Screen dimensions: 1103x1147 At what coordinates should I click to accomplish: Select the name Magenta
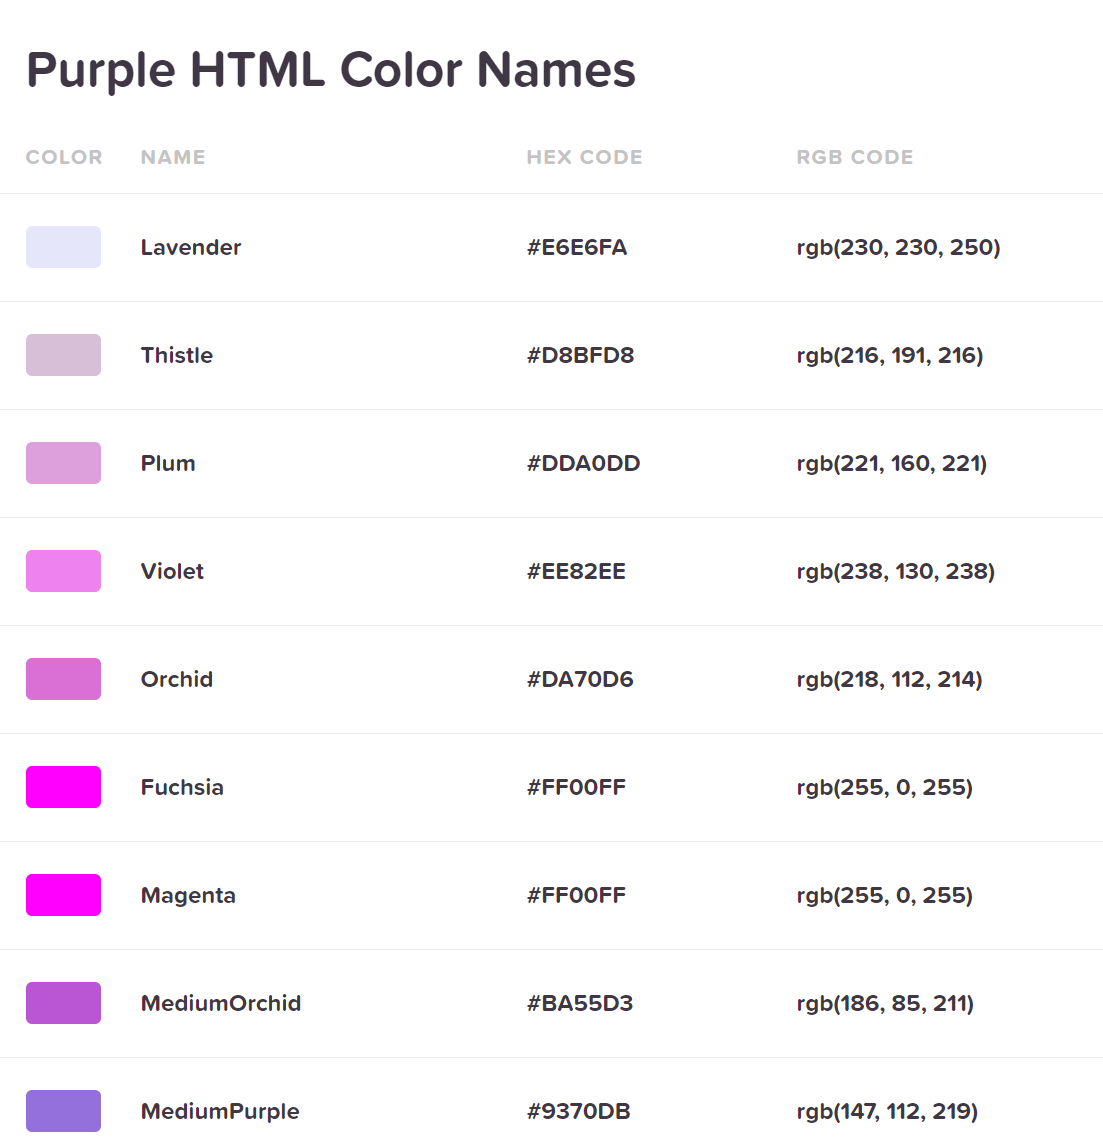189,895
